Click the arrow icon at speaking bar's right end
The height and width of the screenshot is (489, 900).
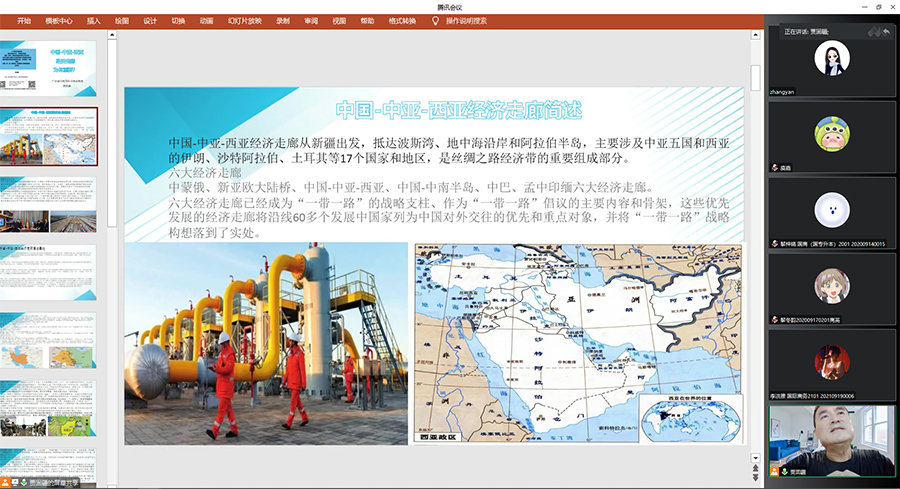pyautogui.click(x=886, y=32)
